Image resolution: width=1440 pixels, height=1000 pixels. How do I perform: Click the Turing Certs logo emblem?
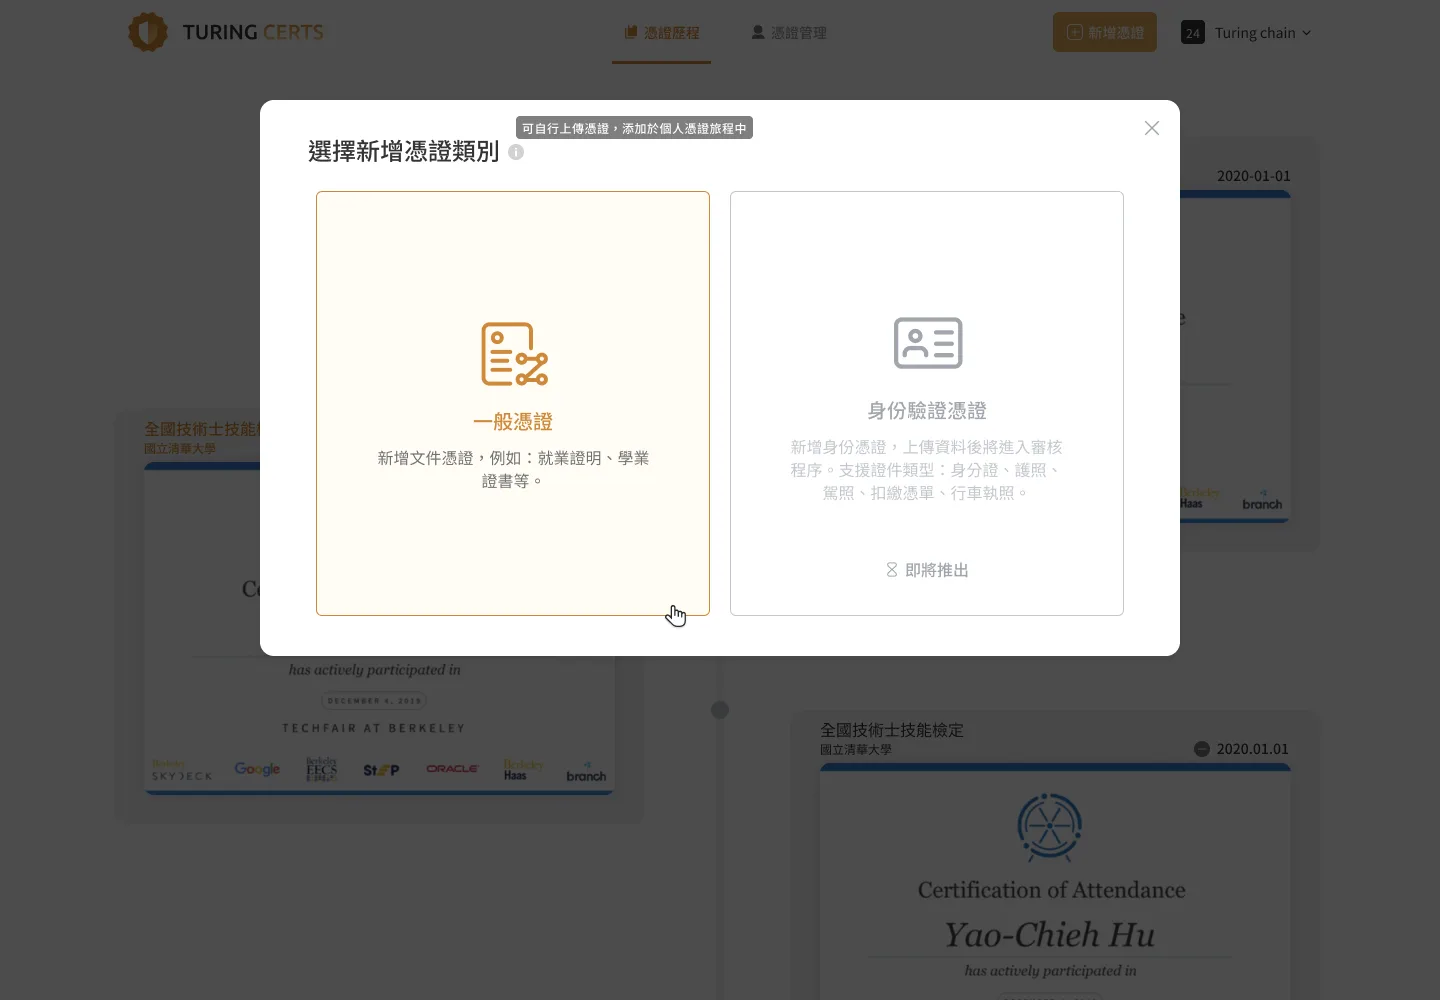point(148,32)
